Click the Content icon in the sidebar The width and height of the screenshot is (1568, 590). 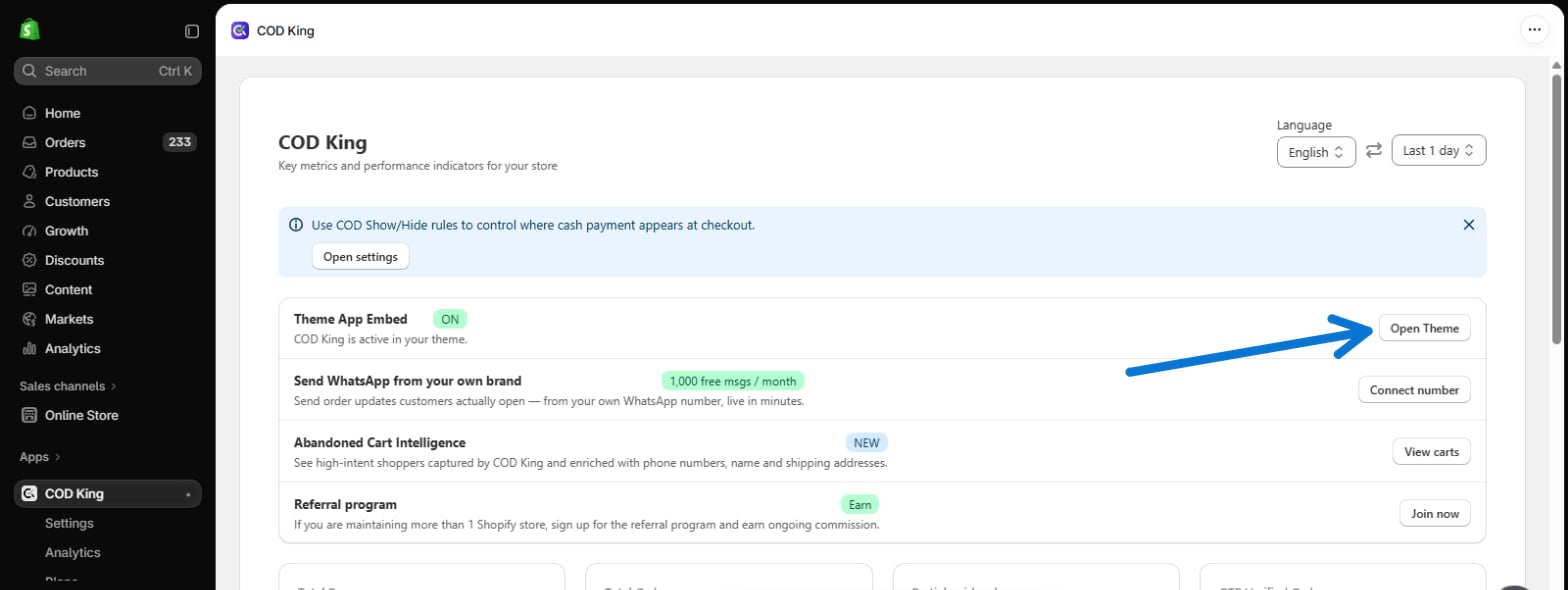point(29,290)
